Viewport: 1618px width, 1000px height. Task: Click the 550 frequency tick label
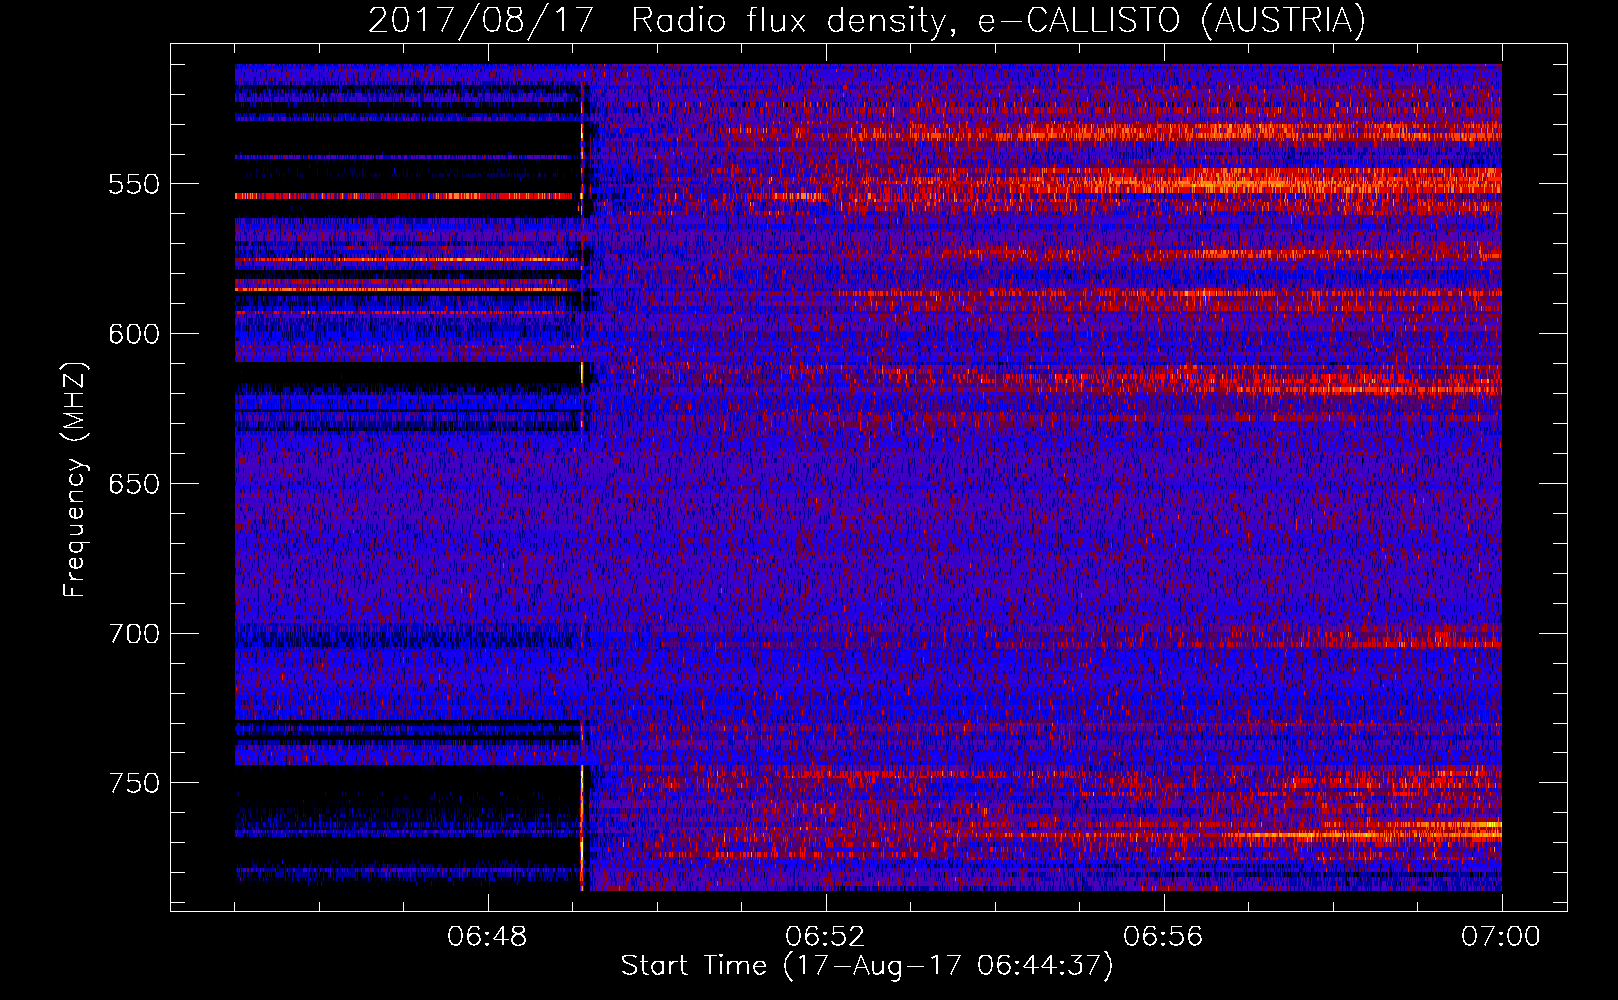pos(134,184)
